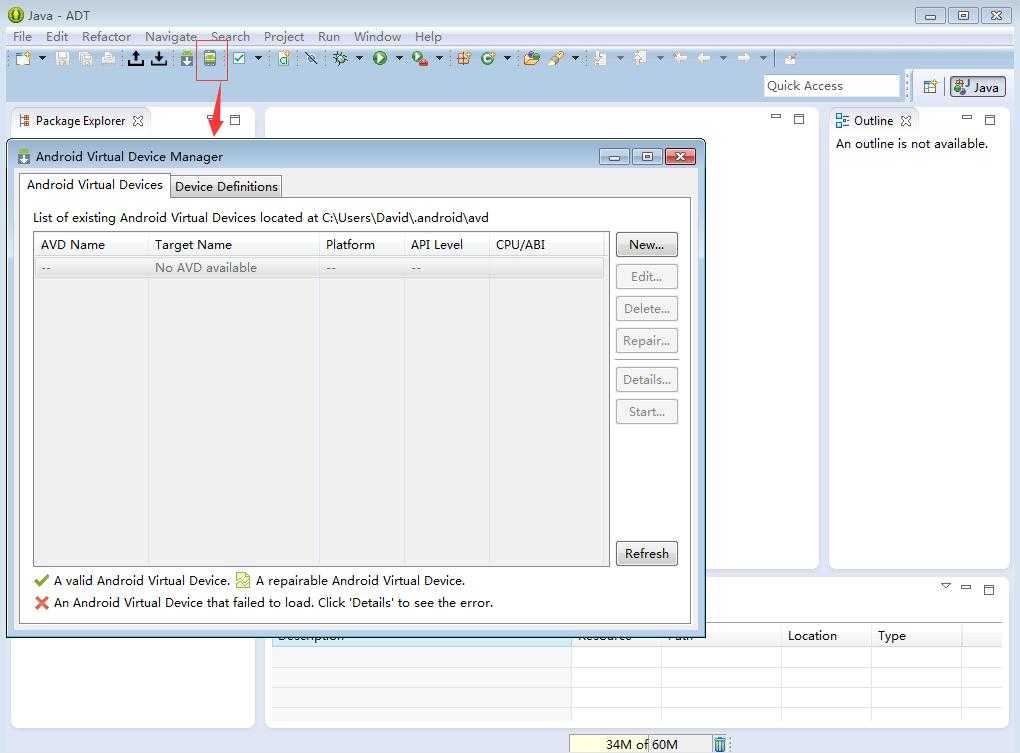1020x753 pixels.
Task: Maximize the editor area panel
Action: point(799,119)
